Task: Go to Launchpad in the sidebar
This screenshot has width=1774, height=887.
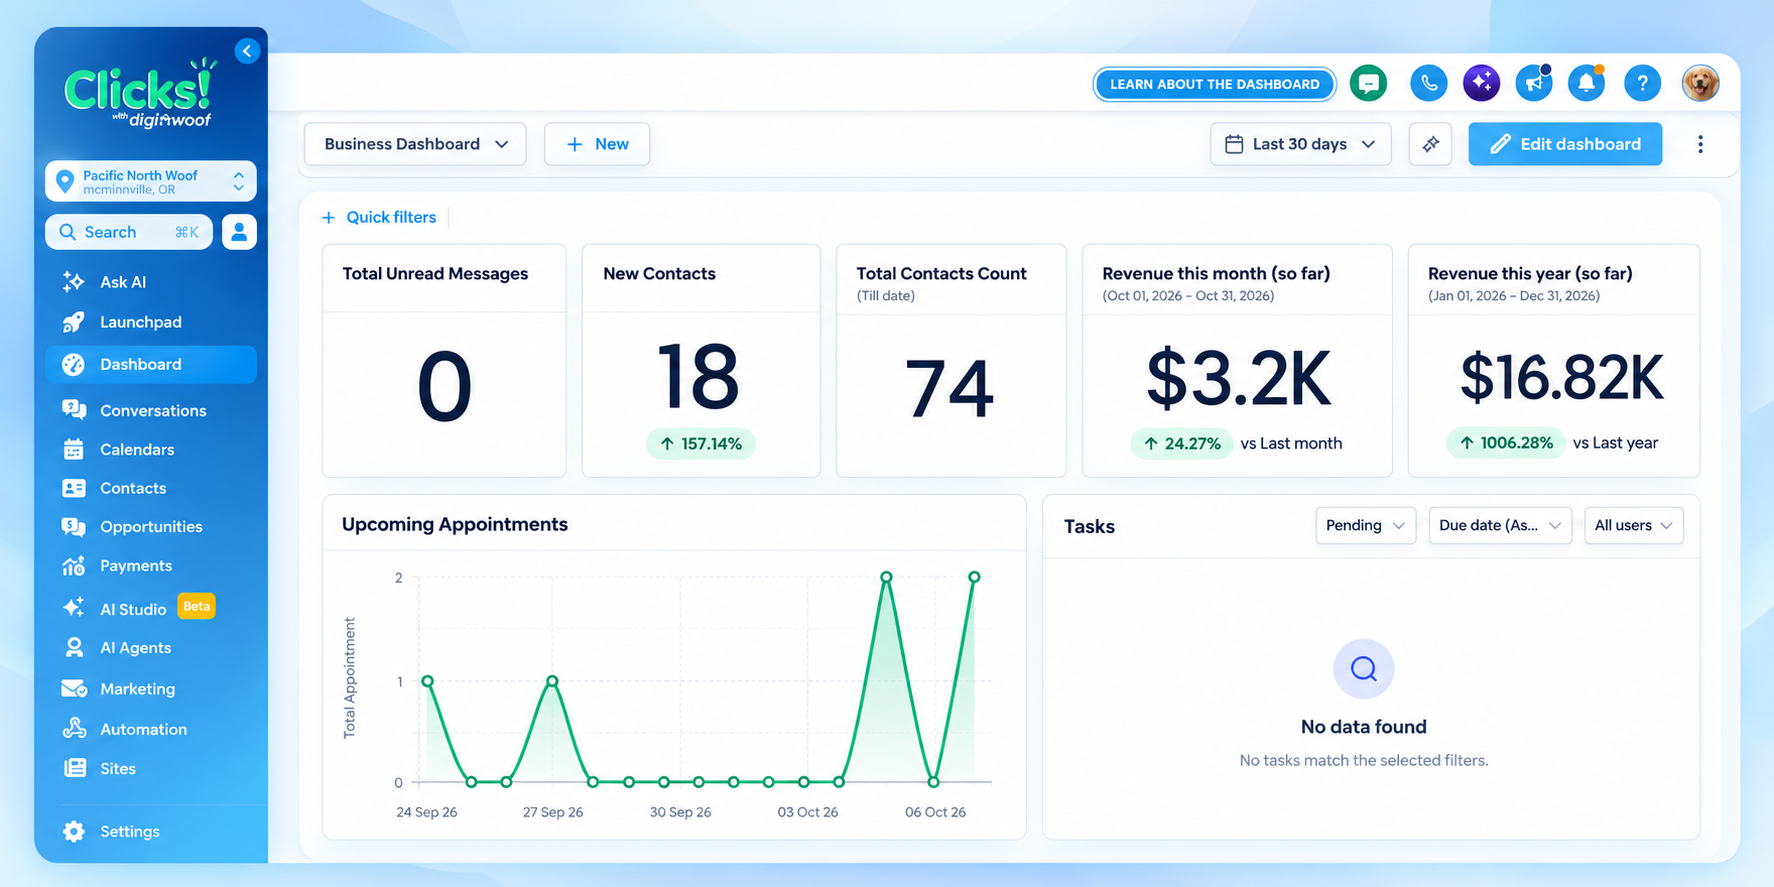Action: (150, 322)
